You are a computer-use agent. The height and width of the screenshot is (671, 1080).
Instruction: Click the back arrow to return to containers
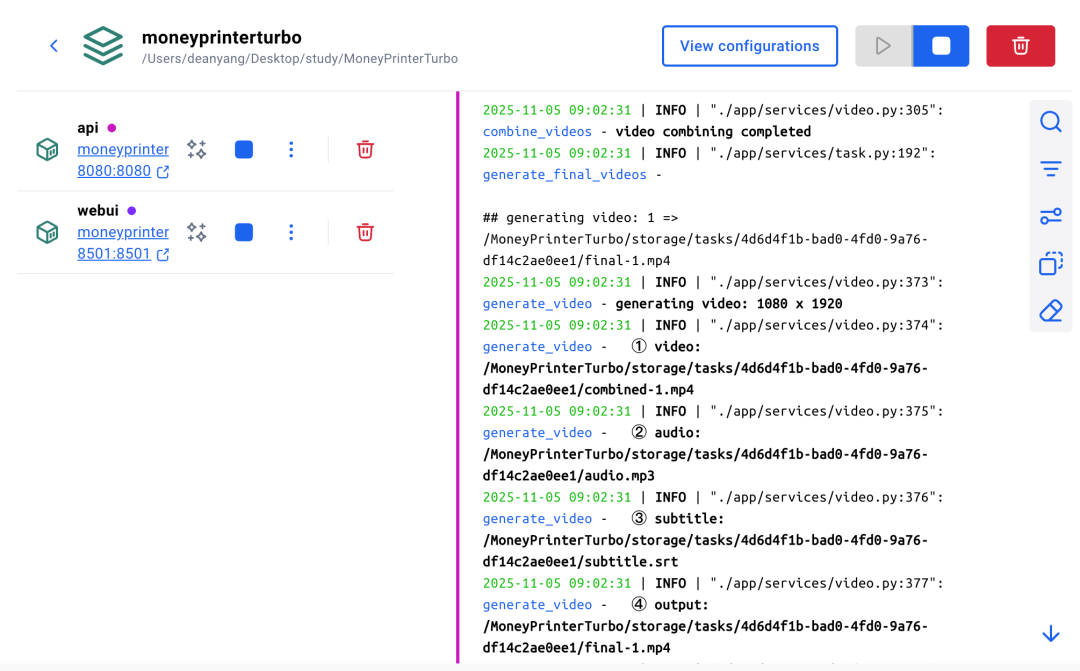pyautogui.click(x=54, y=46)
